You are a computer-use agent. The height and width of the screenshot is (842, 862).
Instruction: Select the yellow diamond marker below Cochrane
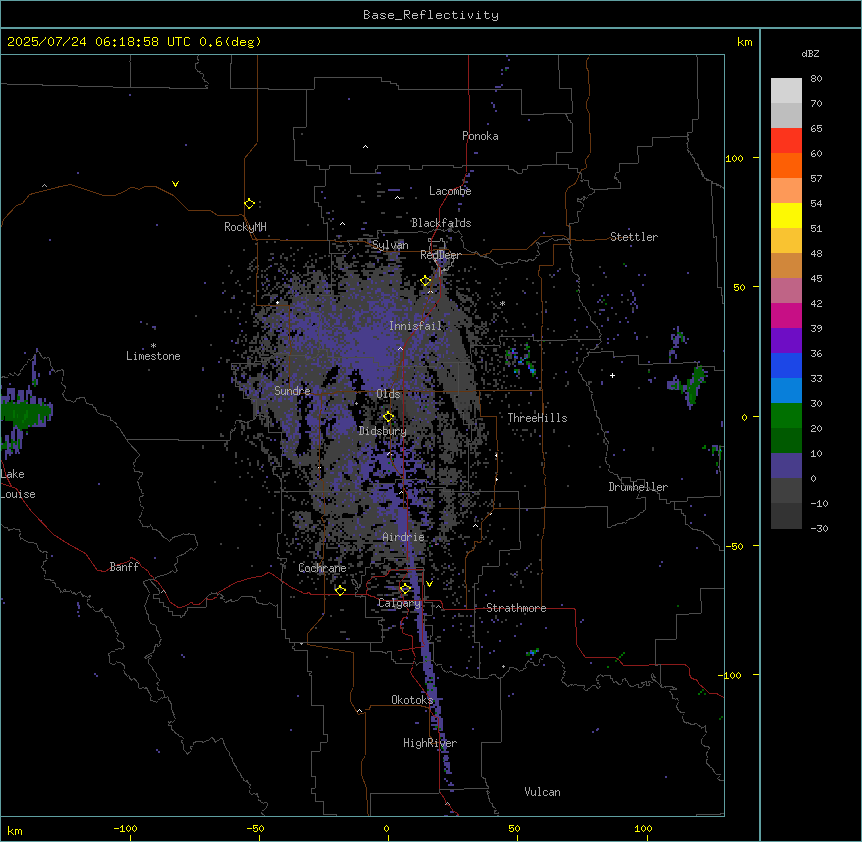click(x=340, y=590)
